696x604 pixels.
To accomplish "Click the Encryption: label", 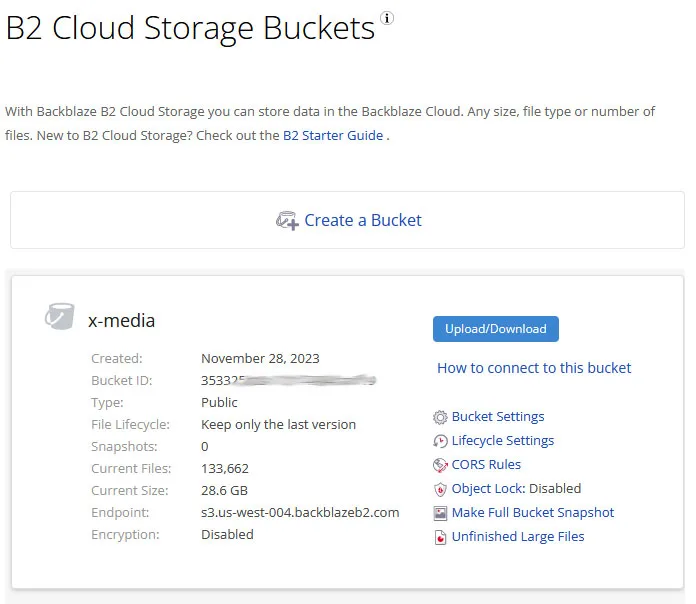I will tap(125, 535).
